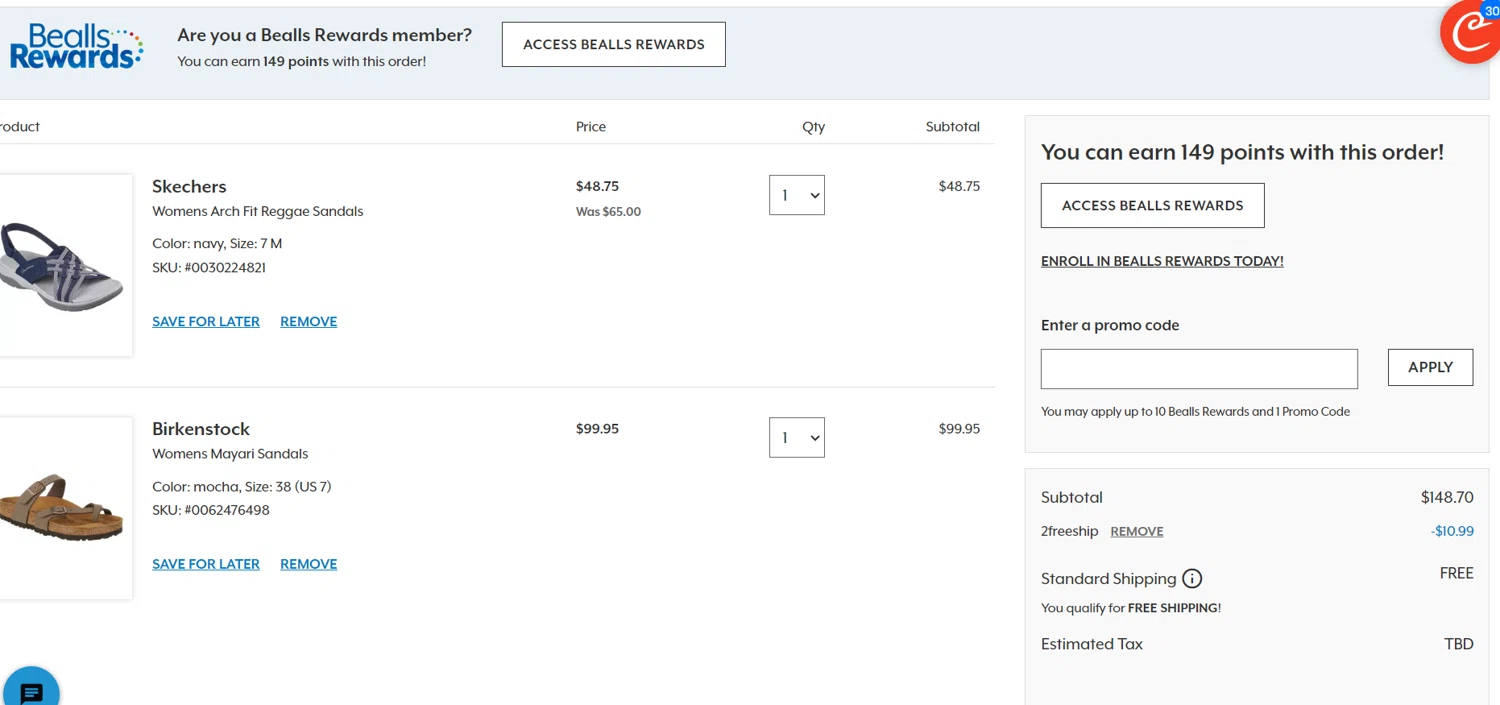The height and width of the screenshot is (705, 1500).
Task: Open the Capital One Shopping extension badge
Action: click(x=1471, y=32)
